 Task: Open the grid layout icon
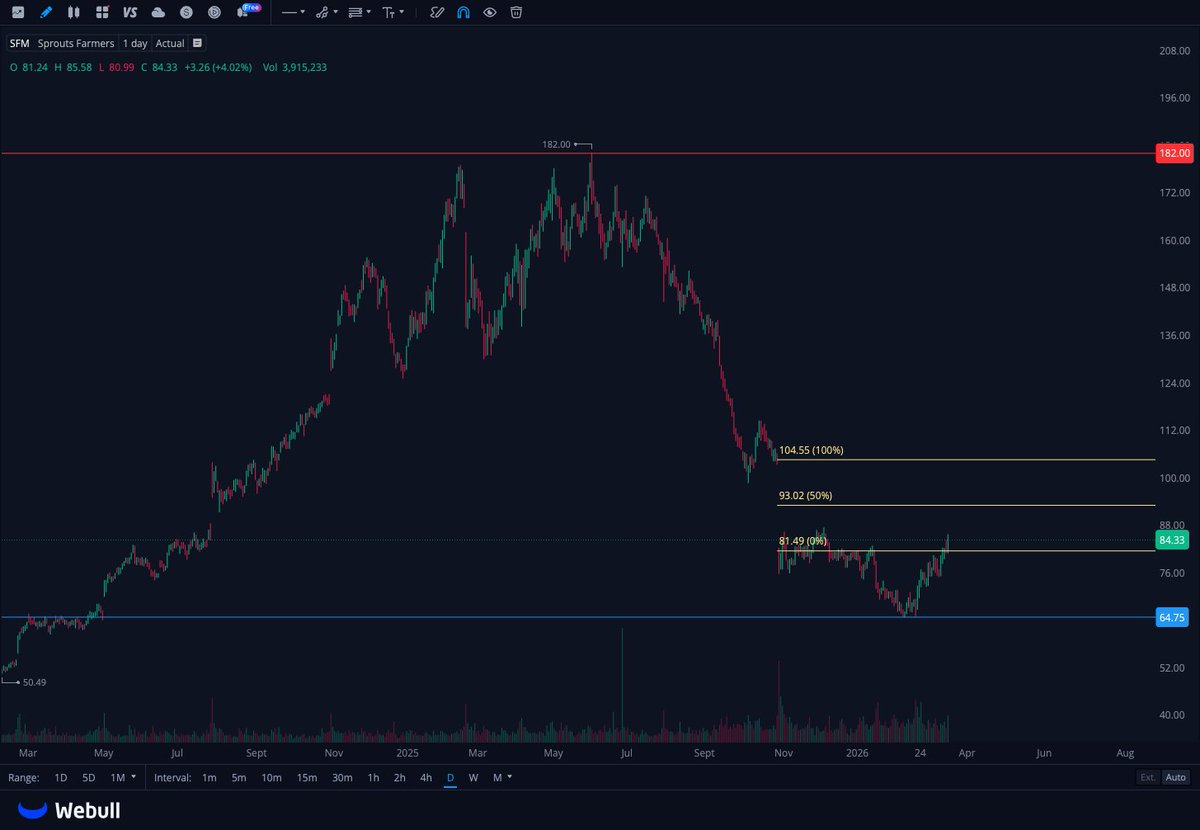pyautogui.click(x=101, y=12)
